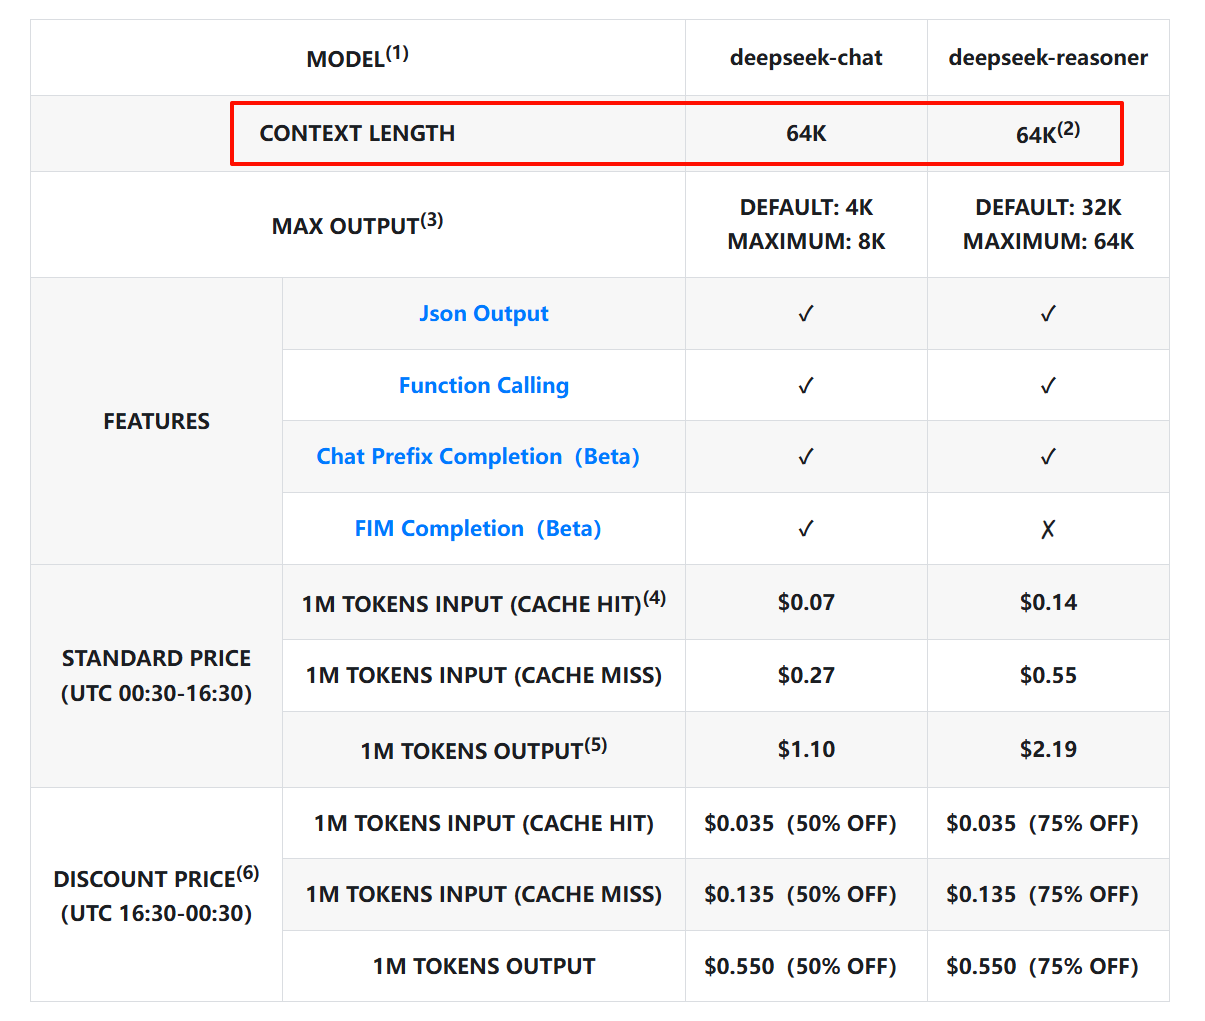Click the $0.550 (75% OFF) output cell

pyautogui.click(x=1042, y=967)
